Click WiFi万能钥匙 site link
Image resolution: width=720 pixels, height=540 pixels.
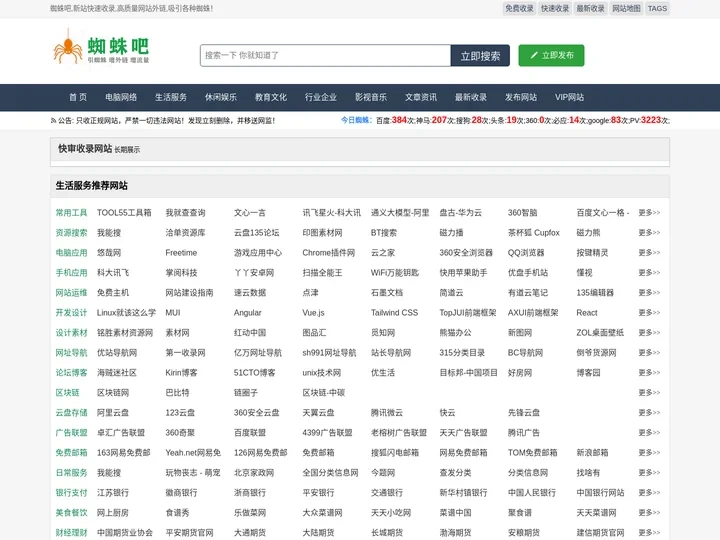click(395, 273)
